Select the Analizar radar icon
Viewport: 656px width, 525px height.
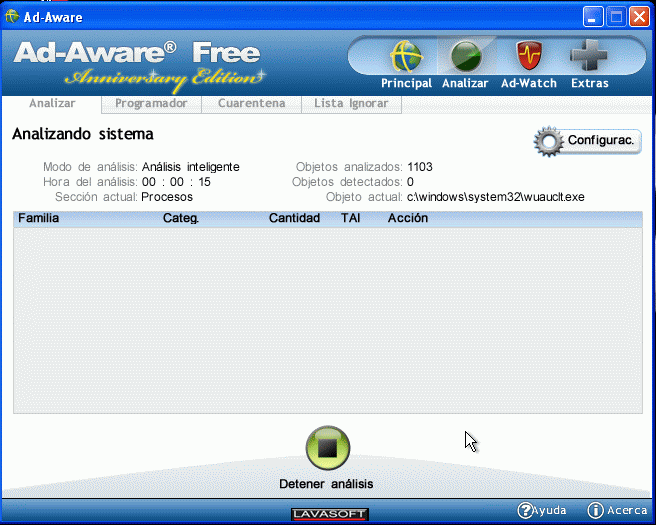point(465,58)
